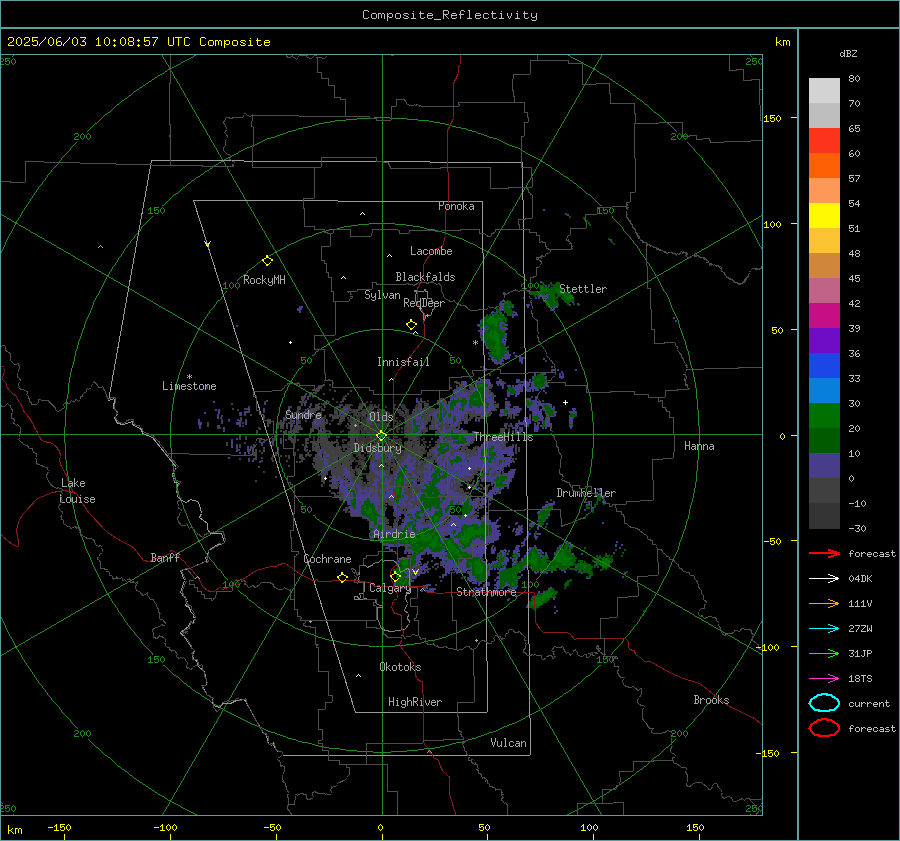Click the Lake Louise label

[77, 491]
